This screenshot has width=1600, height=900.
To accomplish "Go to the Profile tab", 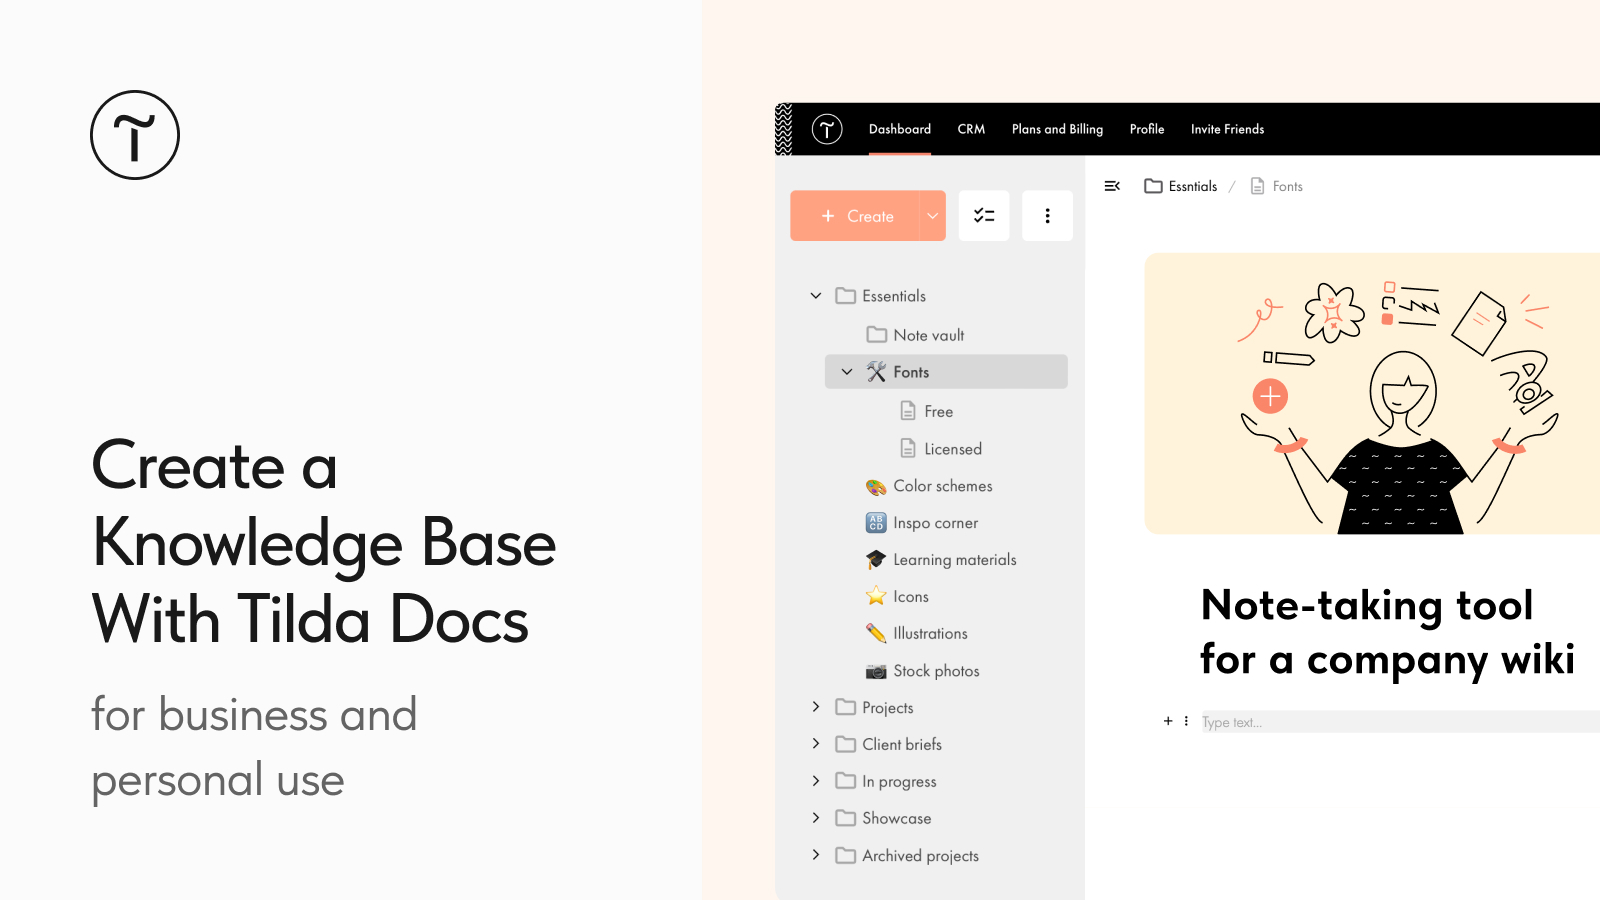I will click(1147, 129).
